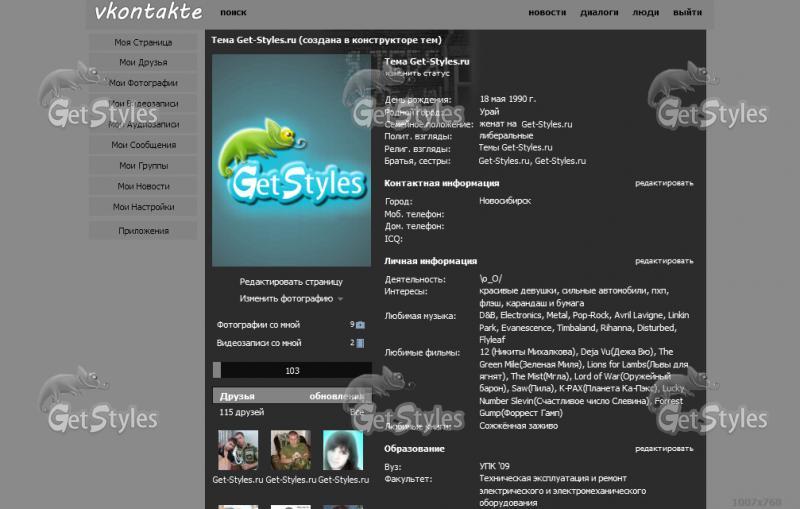Click Контактная информация section heading
This screenshot has height=509, width=800.
(x=442, y=183)
